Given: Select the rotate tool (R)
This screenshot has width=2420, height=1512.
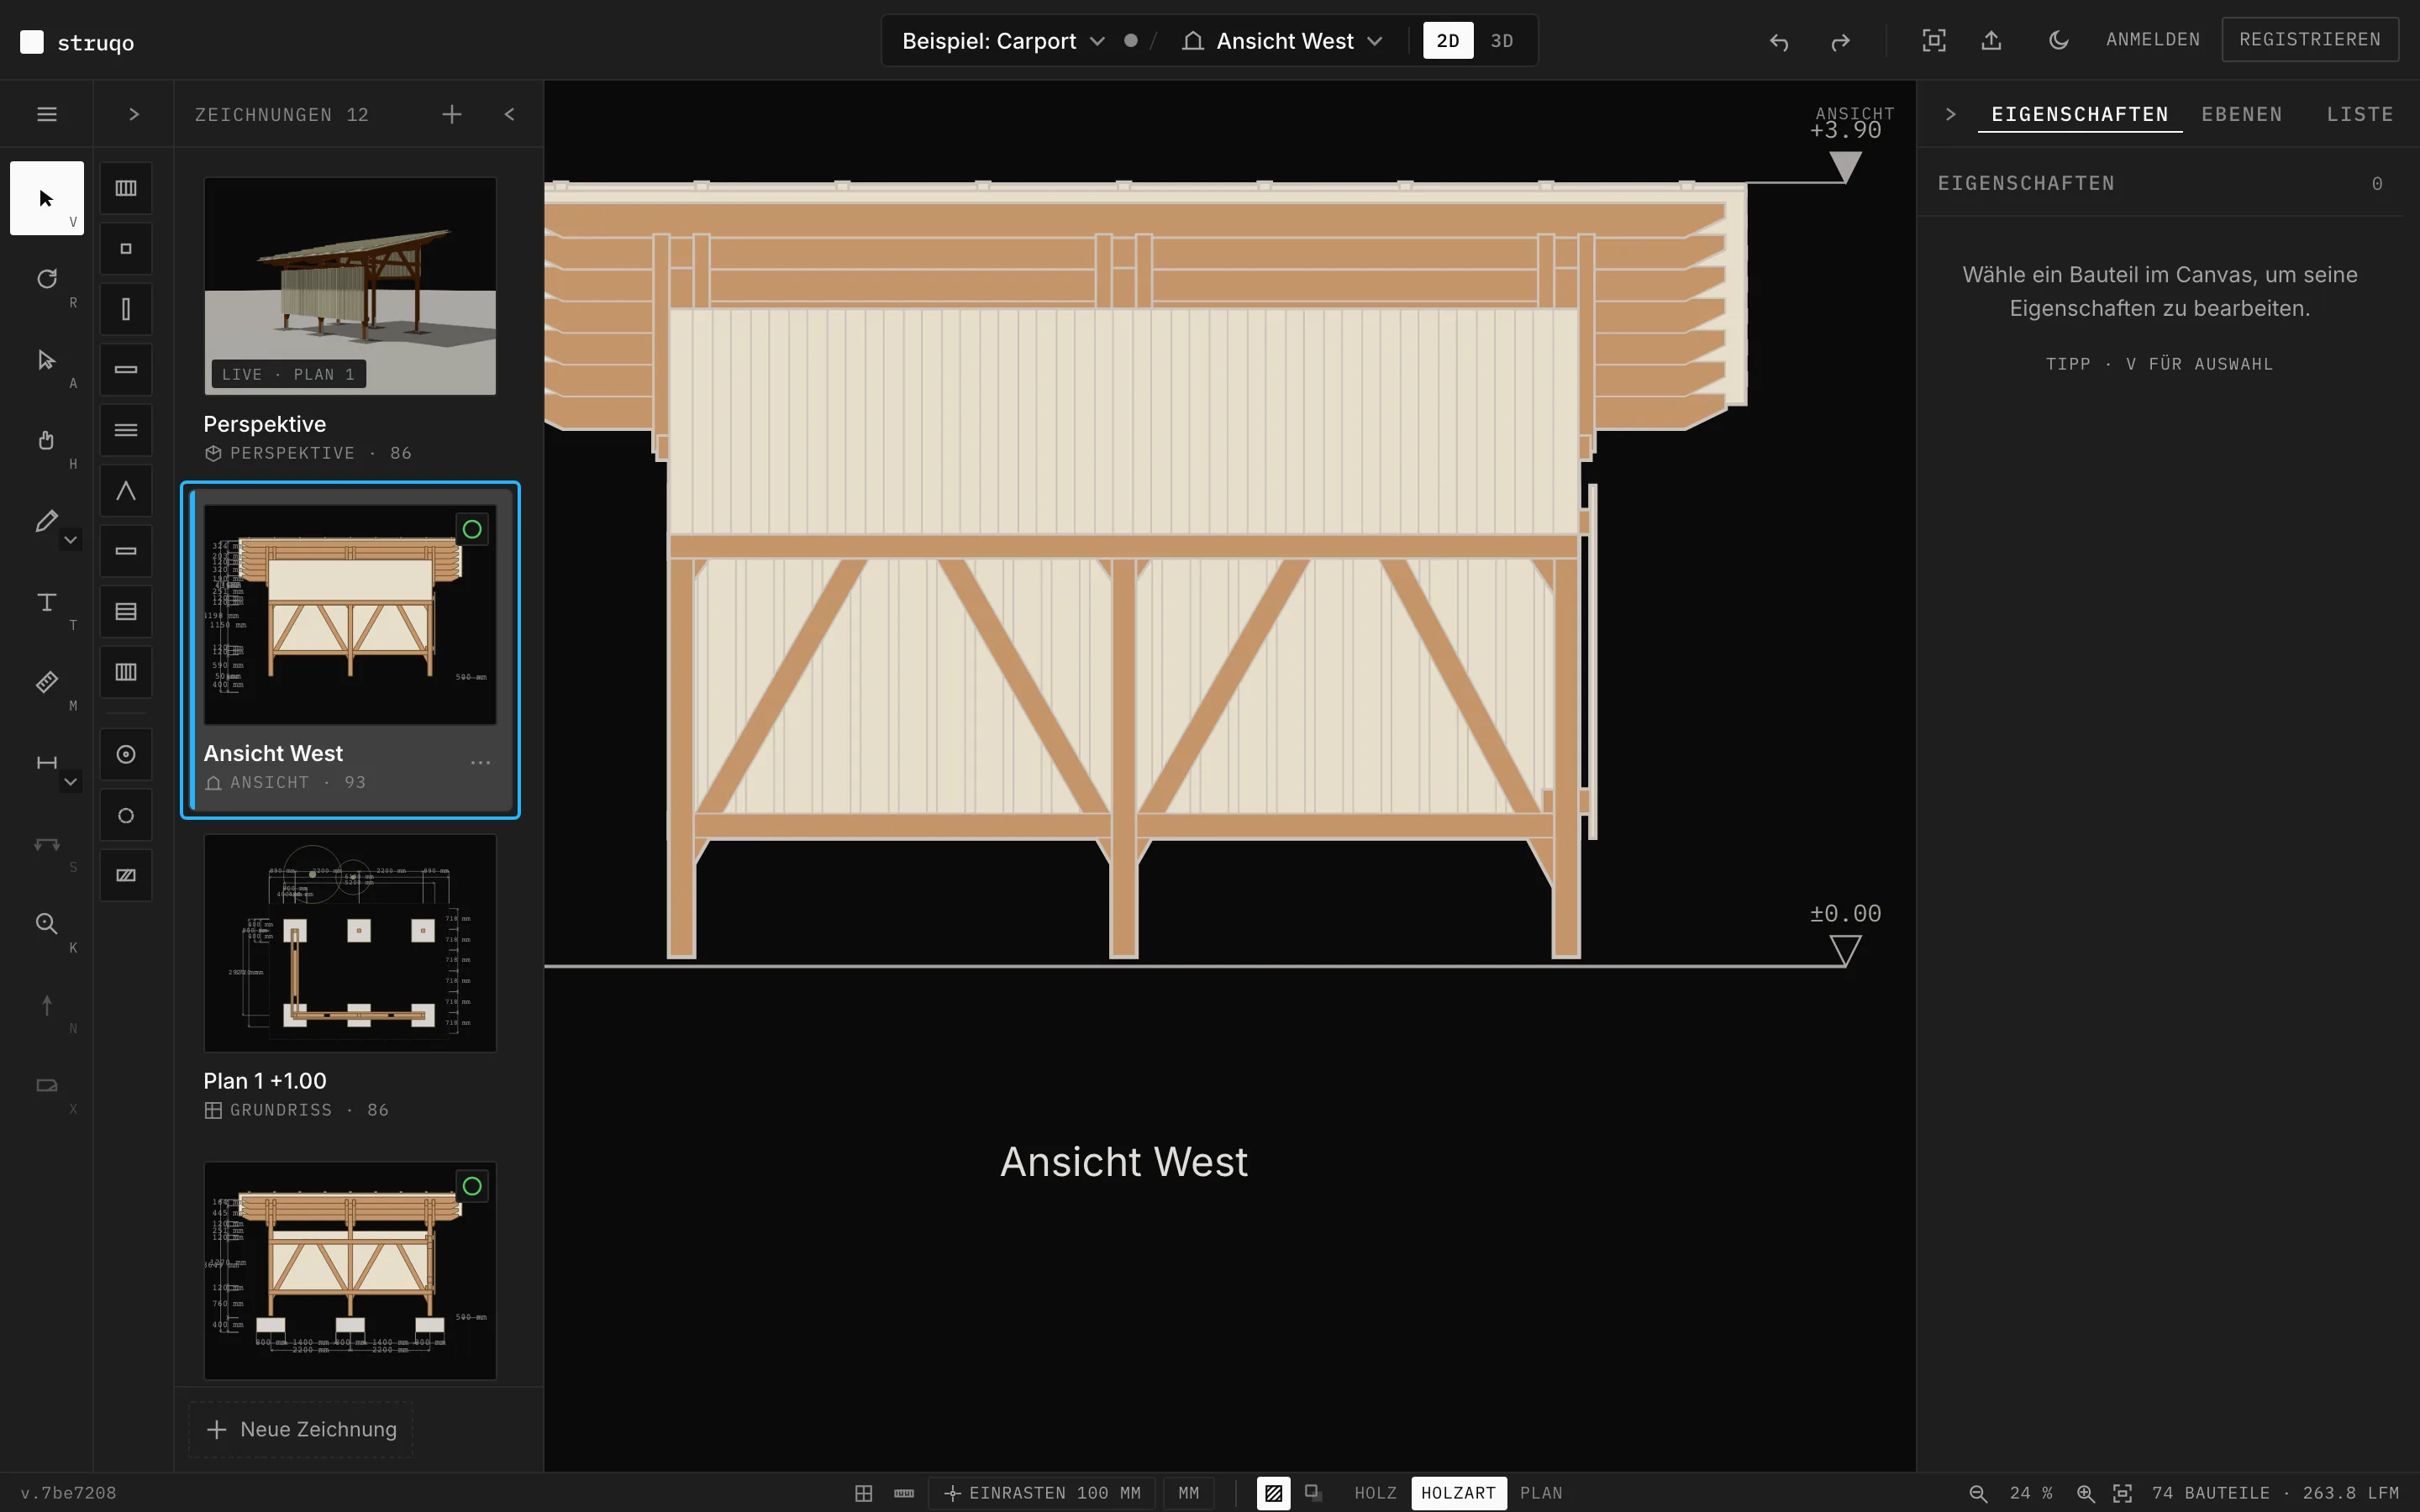Looking at the screenshot, I should (46, 279).
